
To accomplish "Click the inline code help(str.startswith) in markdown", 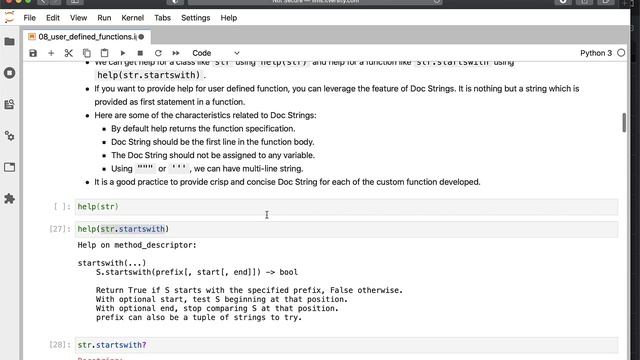I will pyautogui.click(x=149, y=76).
